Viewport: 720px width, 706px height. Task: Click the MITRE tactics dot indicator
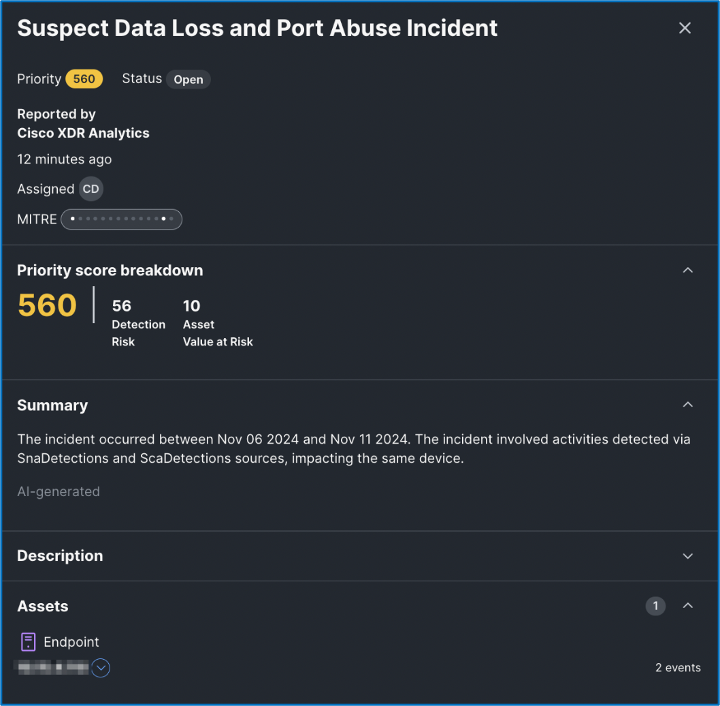(121, 219)
